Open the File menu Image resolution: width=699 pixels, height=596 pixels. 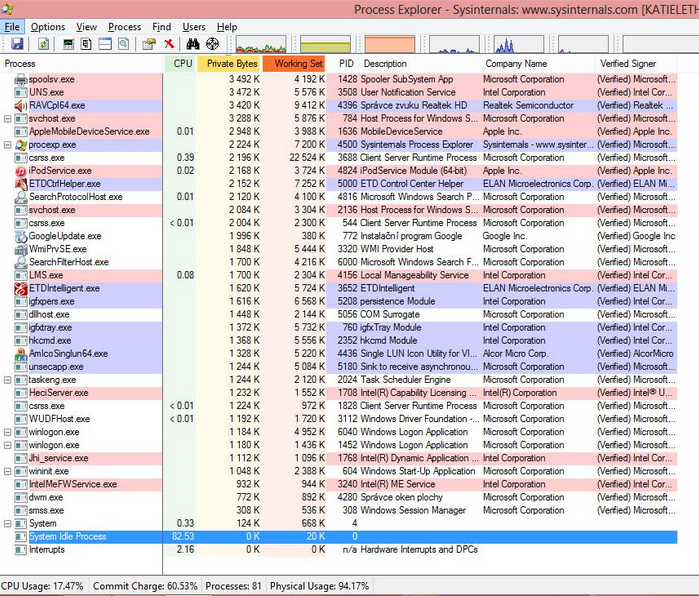(x=12, y=27)
